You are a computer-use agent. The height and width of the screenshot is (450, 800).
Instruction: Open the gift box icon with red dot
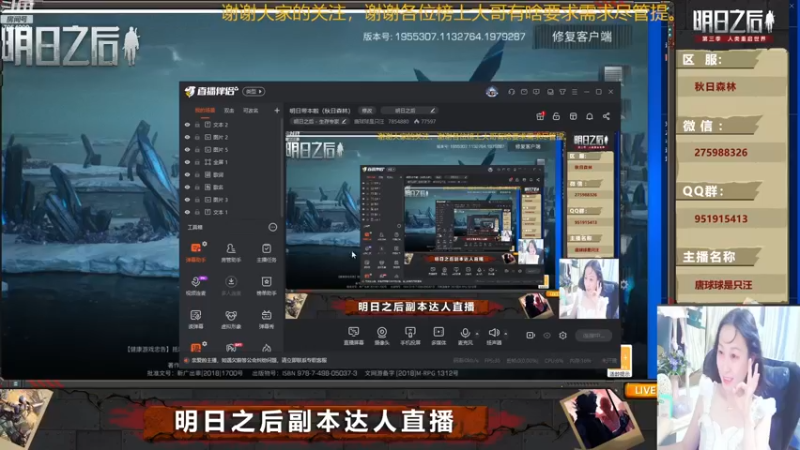[540, 116]
